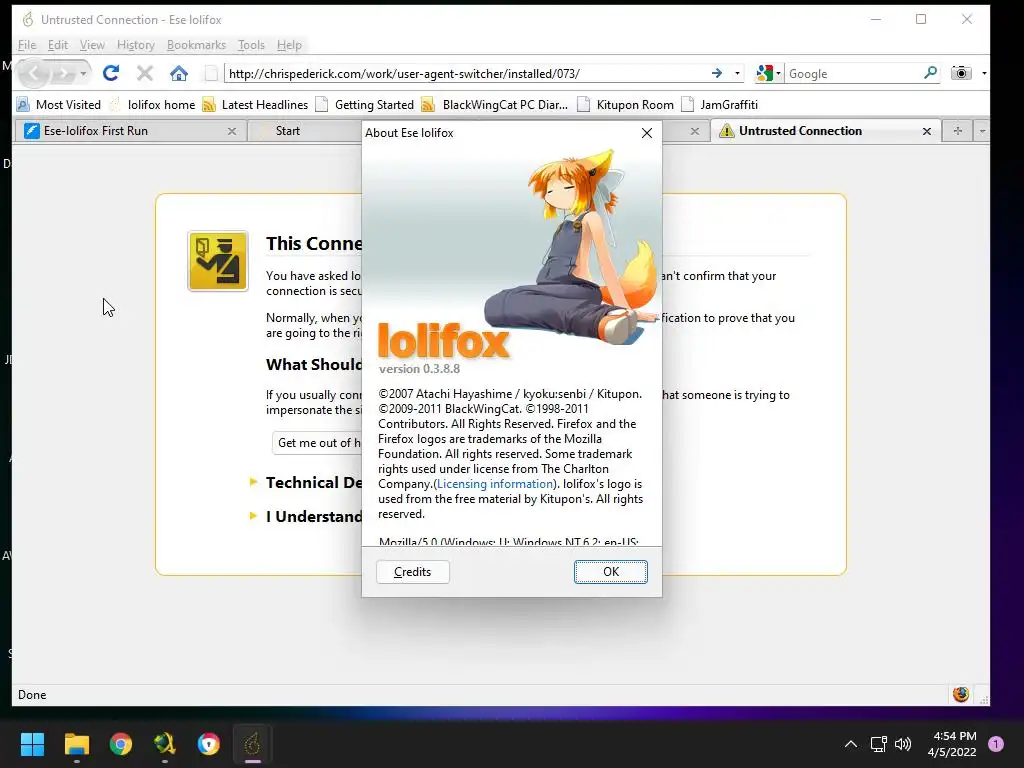Viewport: 1024px width, 768px height.
Task: Close the Ese-lolifox First Run tab
Action: [x=232, y=131]
